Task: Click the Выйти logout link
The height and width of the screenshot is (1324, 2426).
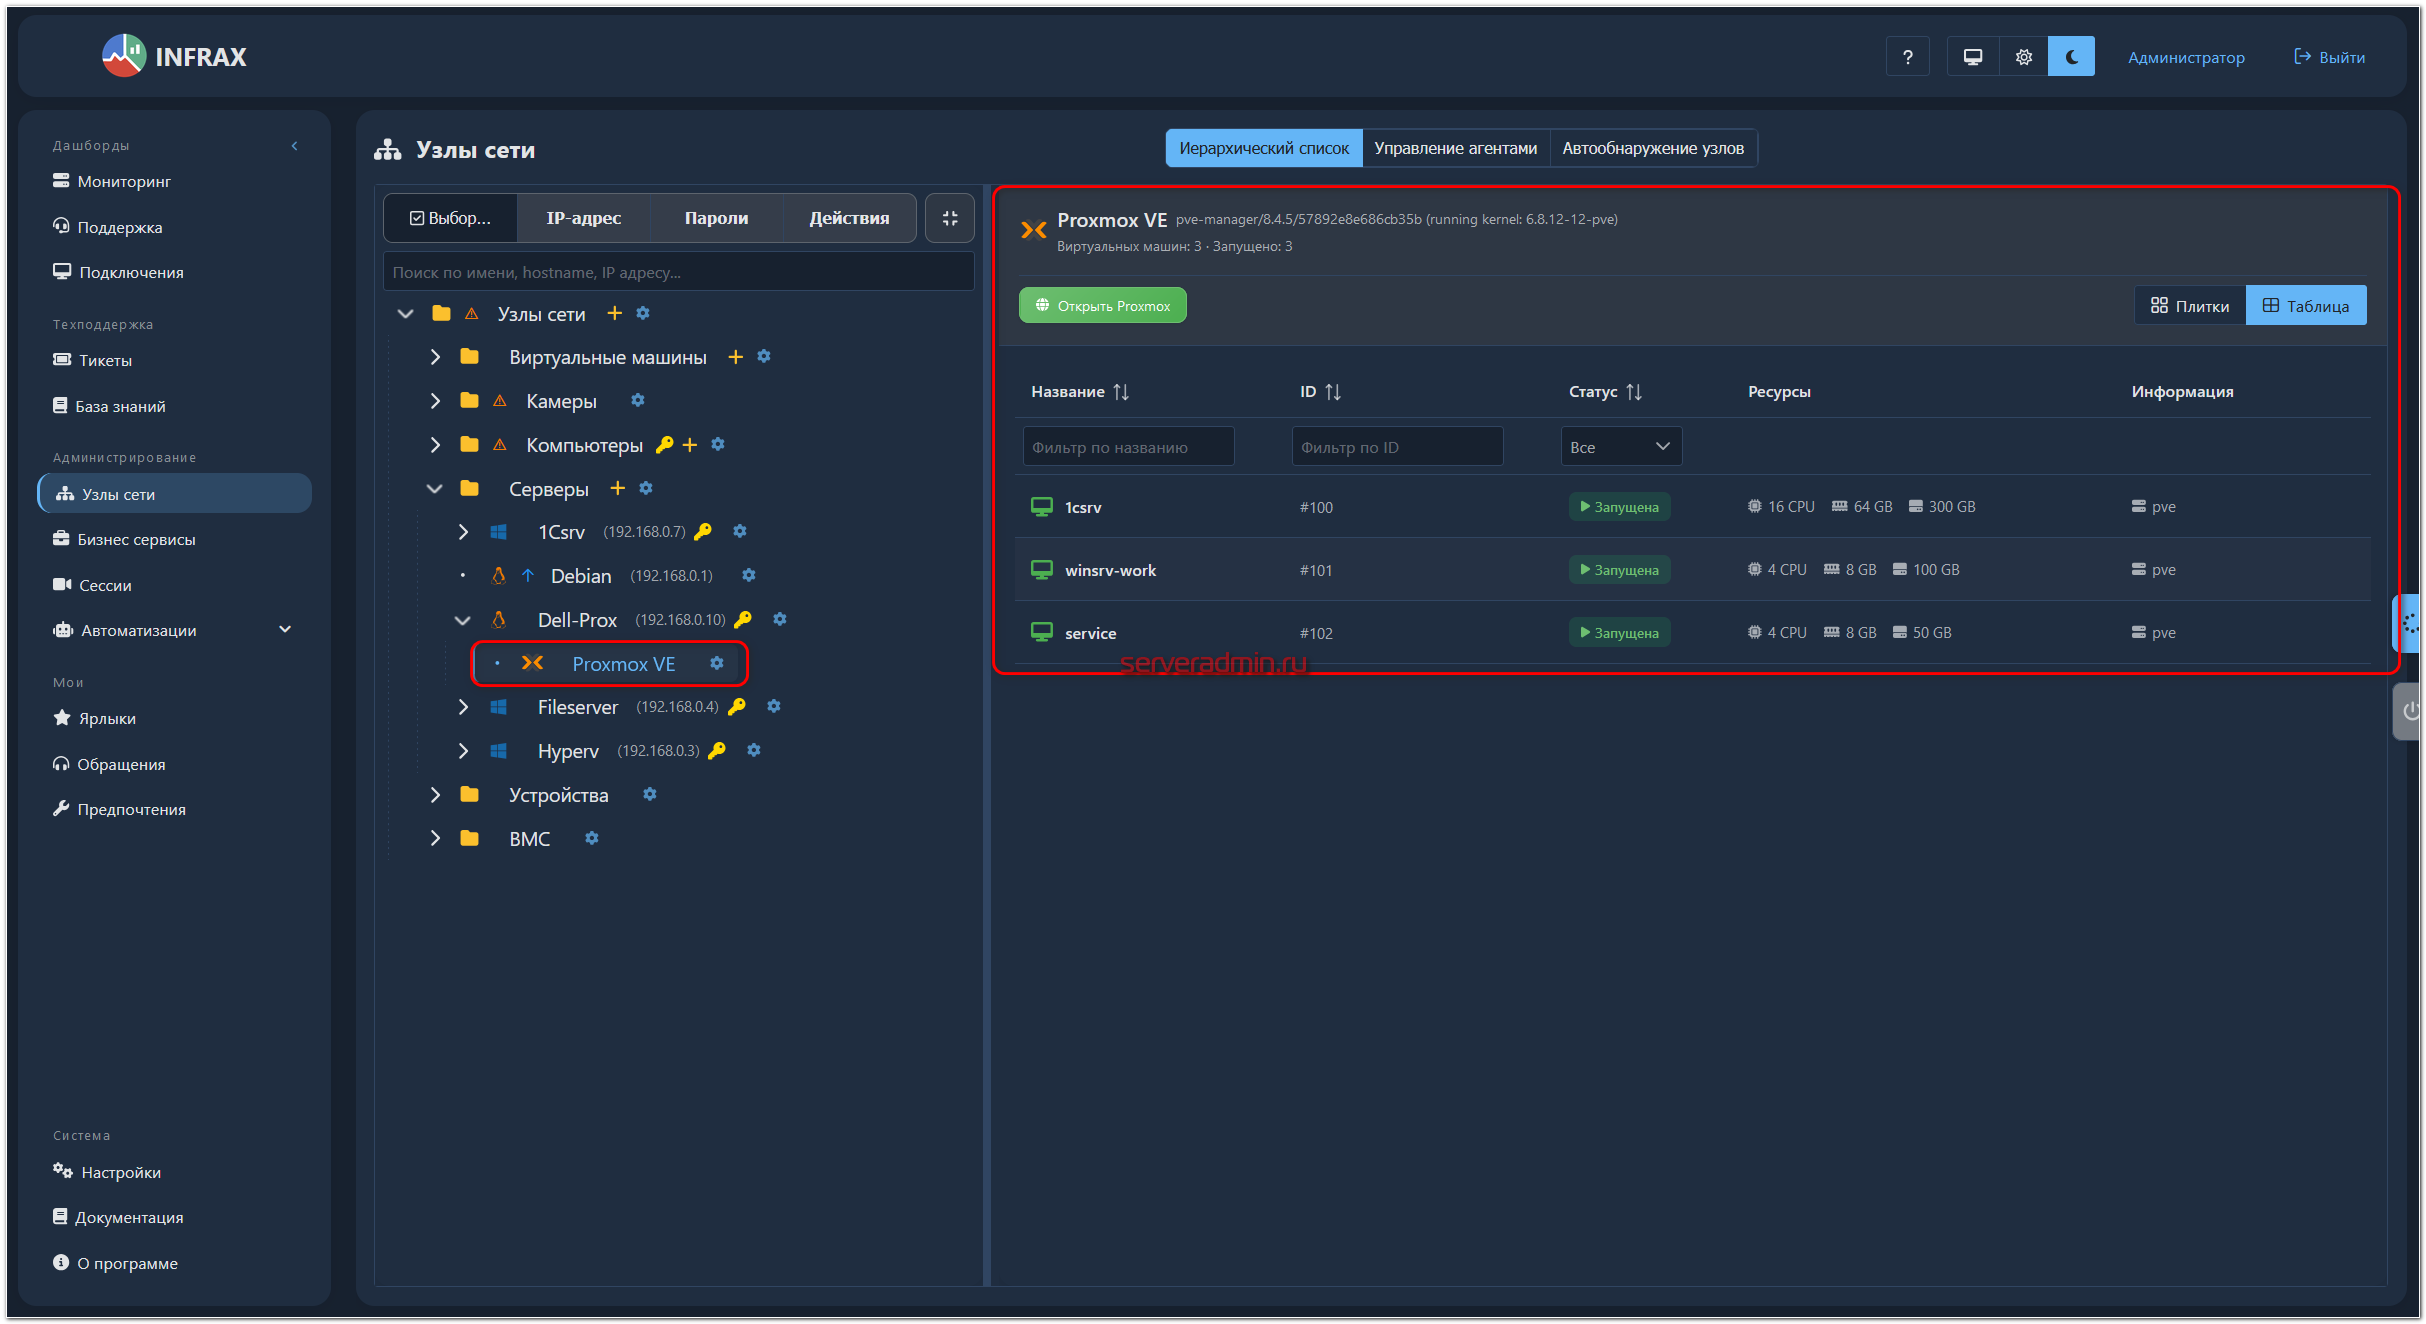Action: pyautogui.click(x=2329, y=57)
